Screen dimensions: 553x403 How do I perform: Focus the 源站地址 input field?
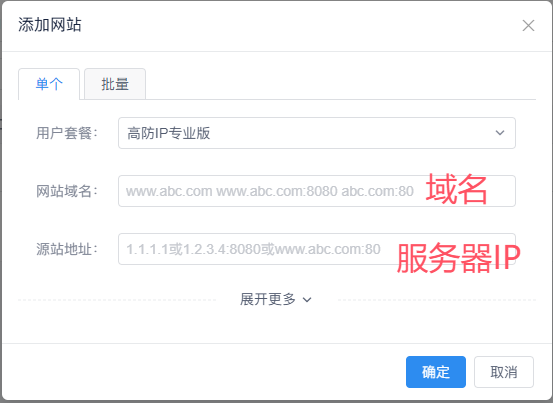click(x=317, y=249)
